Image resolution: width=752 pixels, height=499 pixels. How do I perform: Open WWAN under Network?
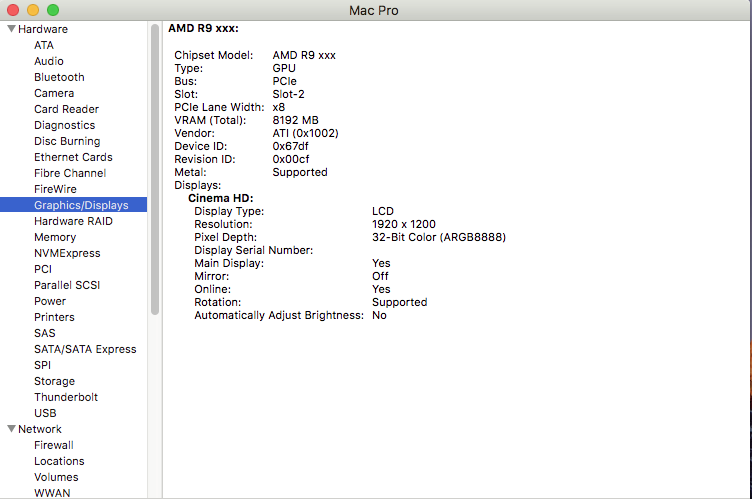pyautogui.click(x=52, y=493)
